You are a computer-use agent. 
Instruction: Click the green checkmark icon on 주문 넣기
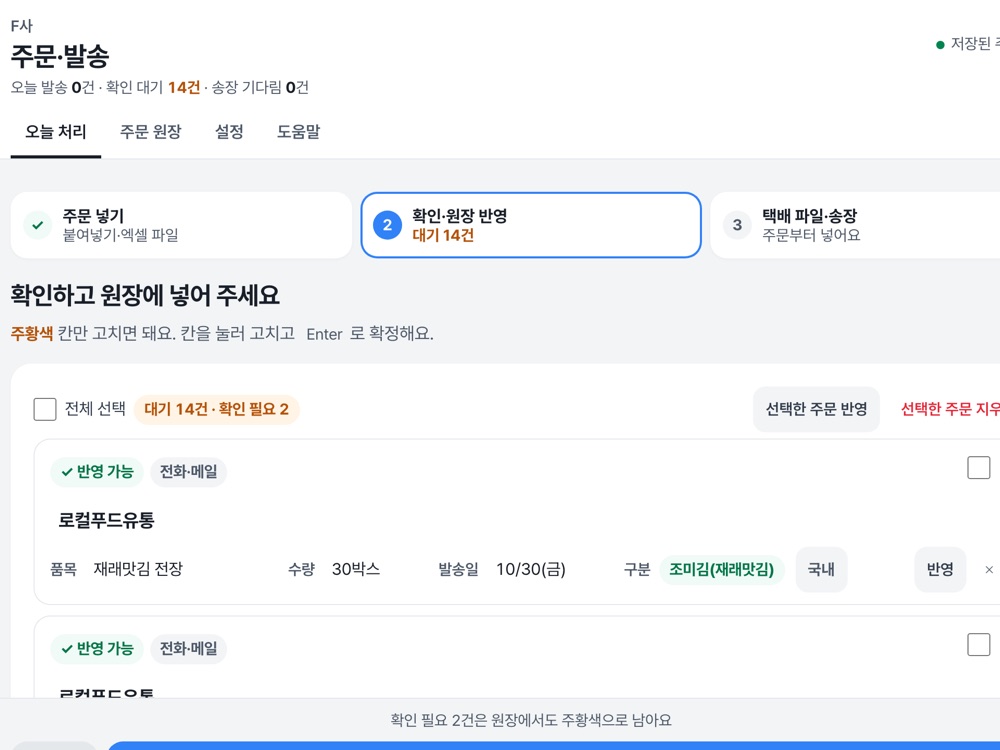coord(38,225)
